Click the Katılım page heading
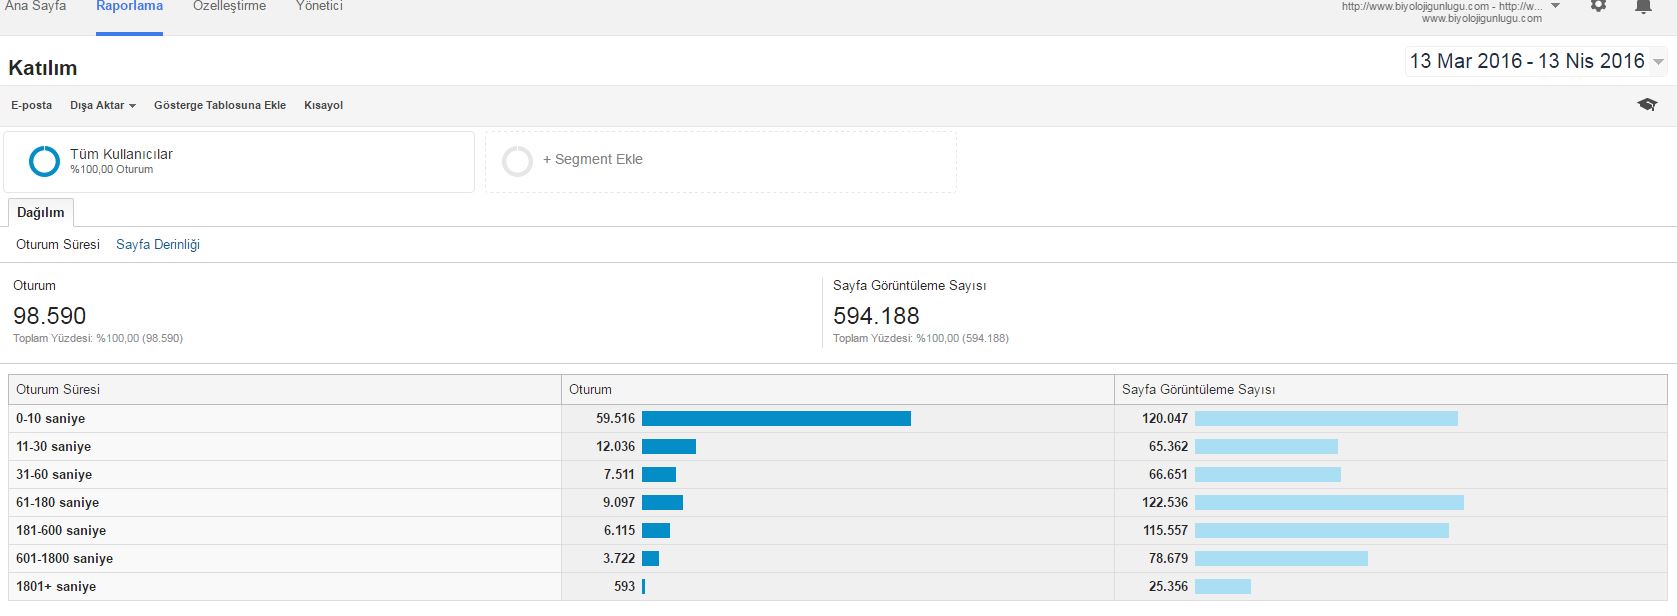The width and height of the screenshot is (1677, 616). pos(42,68)
